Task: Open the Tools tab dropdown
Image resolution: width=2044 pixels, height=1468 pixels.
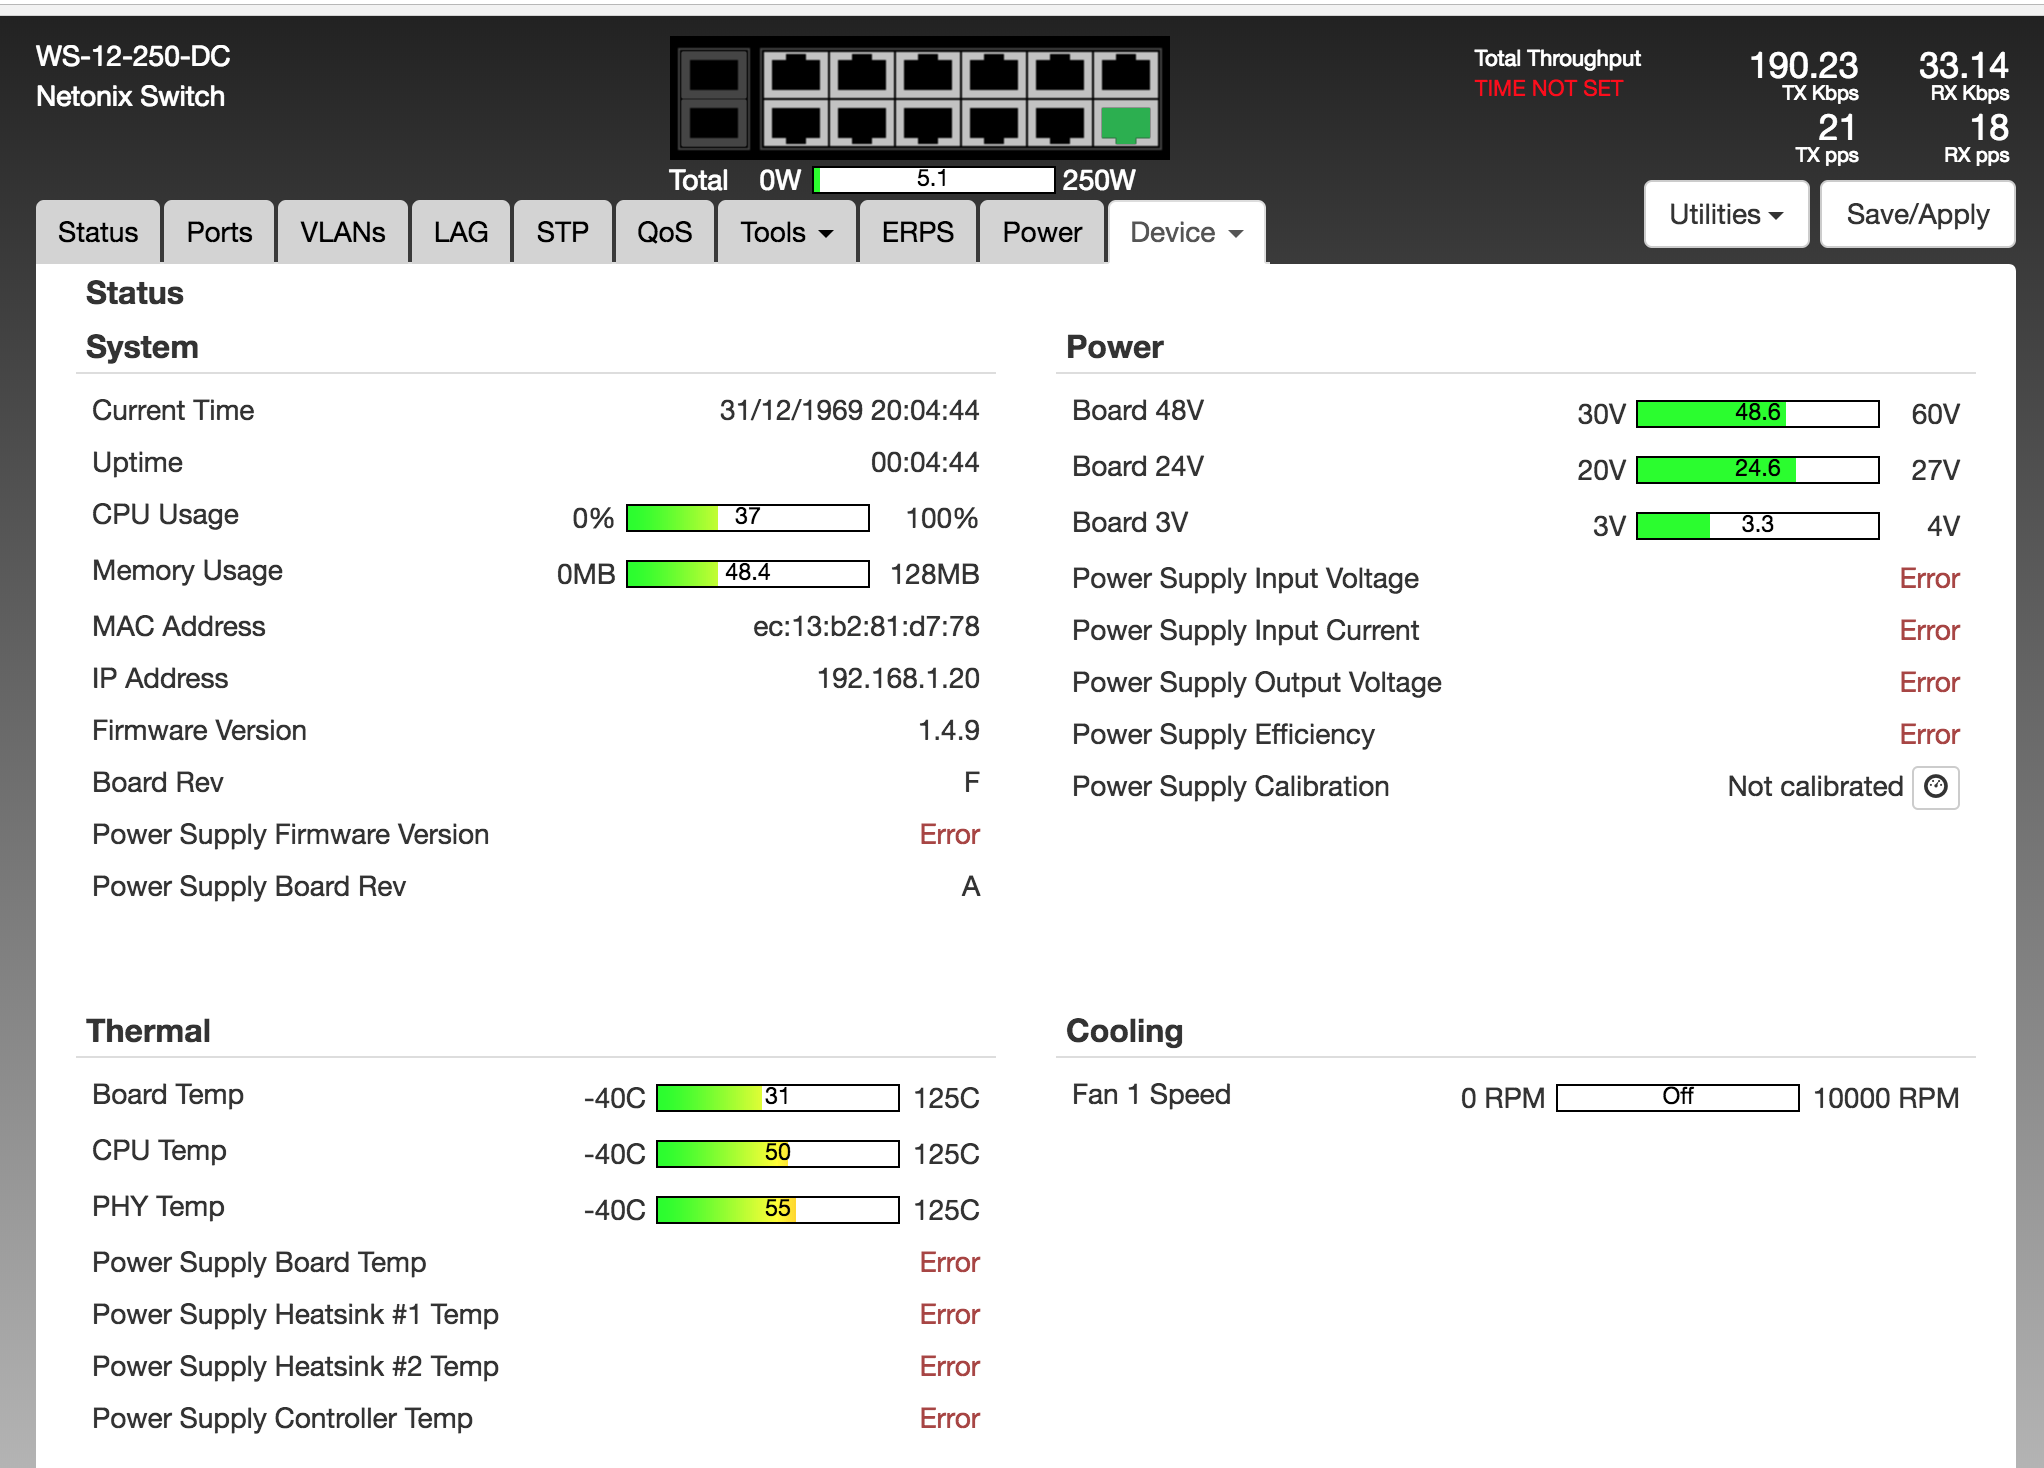Action: 786,232
